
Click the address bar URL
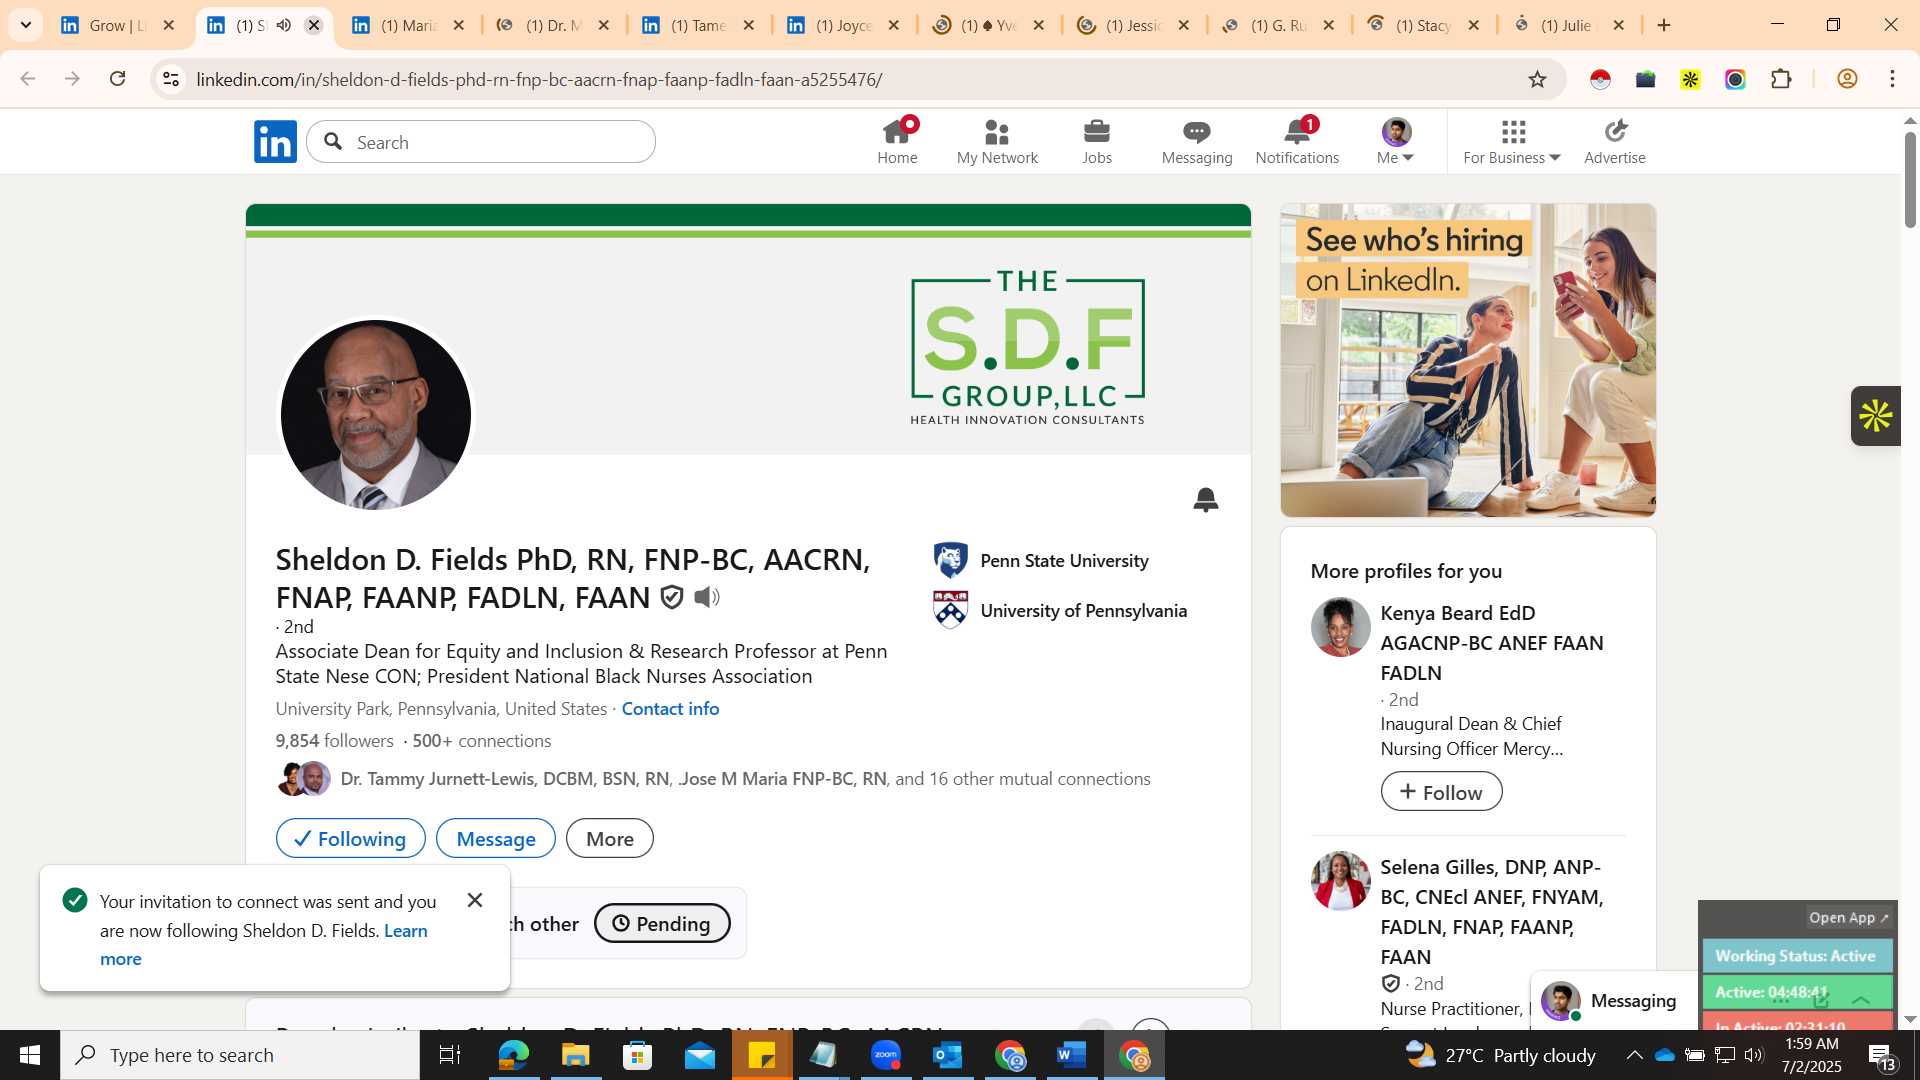pyautogui.click(x=539, y=79)
